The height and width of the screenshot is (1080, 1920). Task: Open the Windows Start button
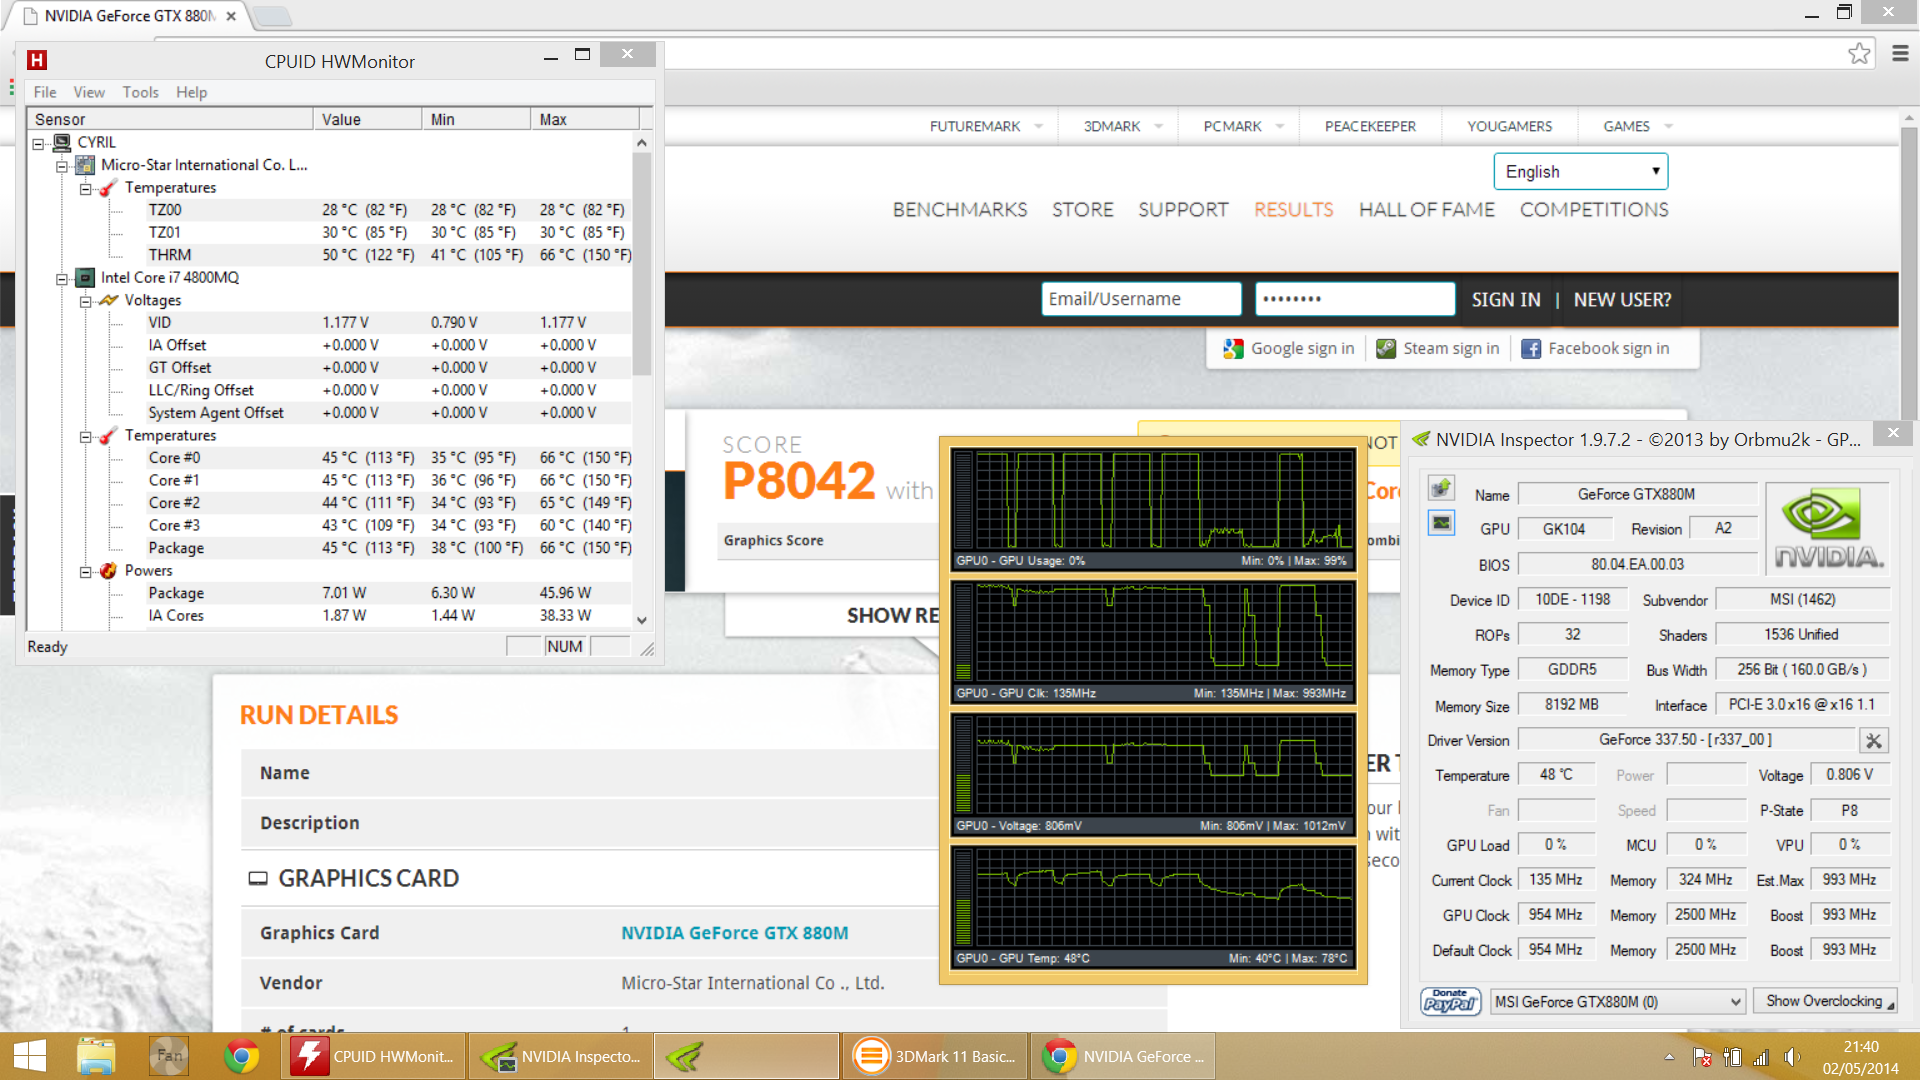[x=30, y=1056]
